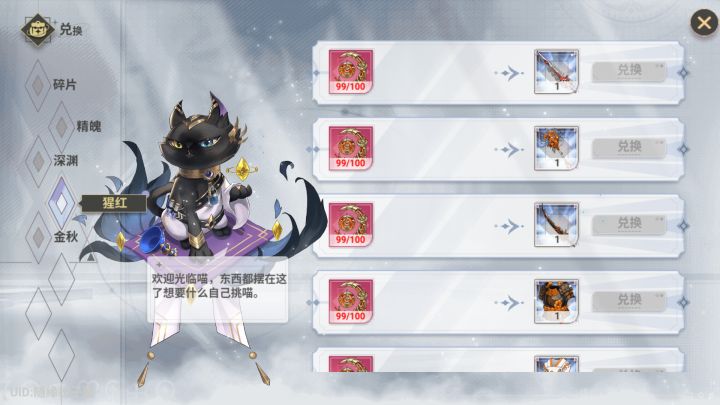Click 兑换 button for the brown blade
Image resolution: width=720 pixels, height=405 pixels.
(629, 225)
